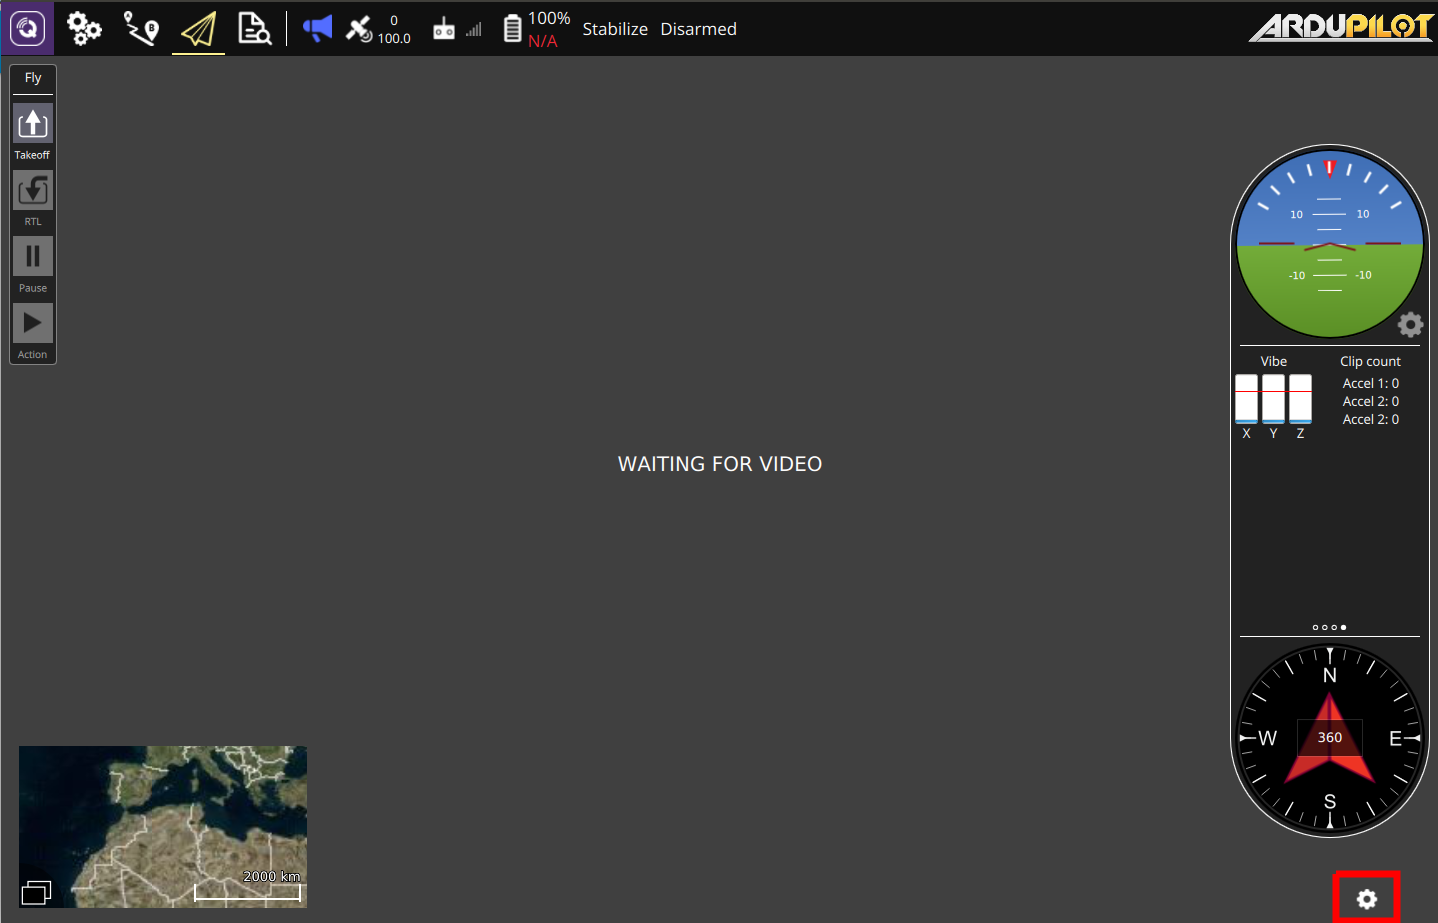
Task: Click the instrument page indicator dots
Action: [x=1329, y=627]
